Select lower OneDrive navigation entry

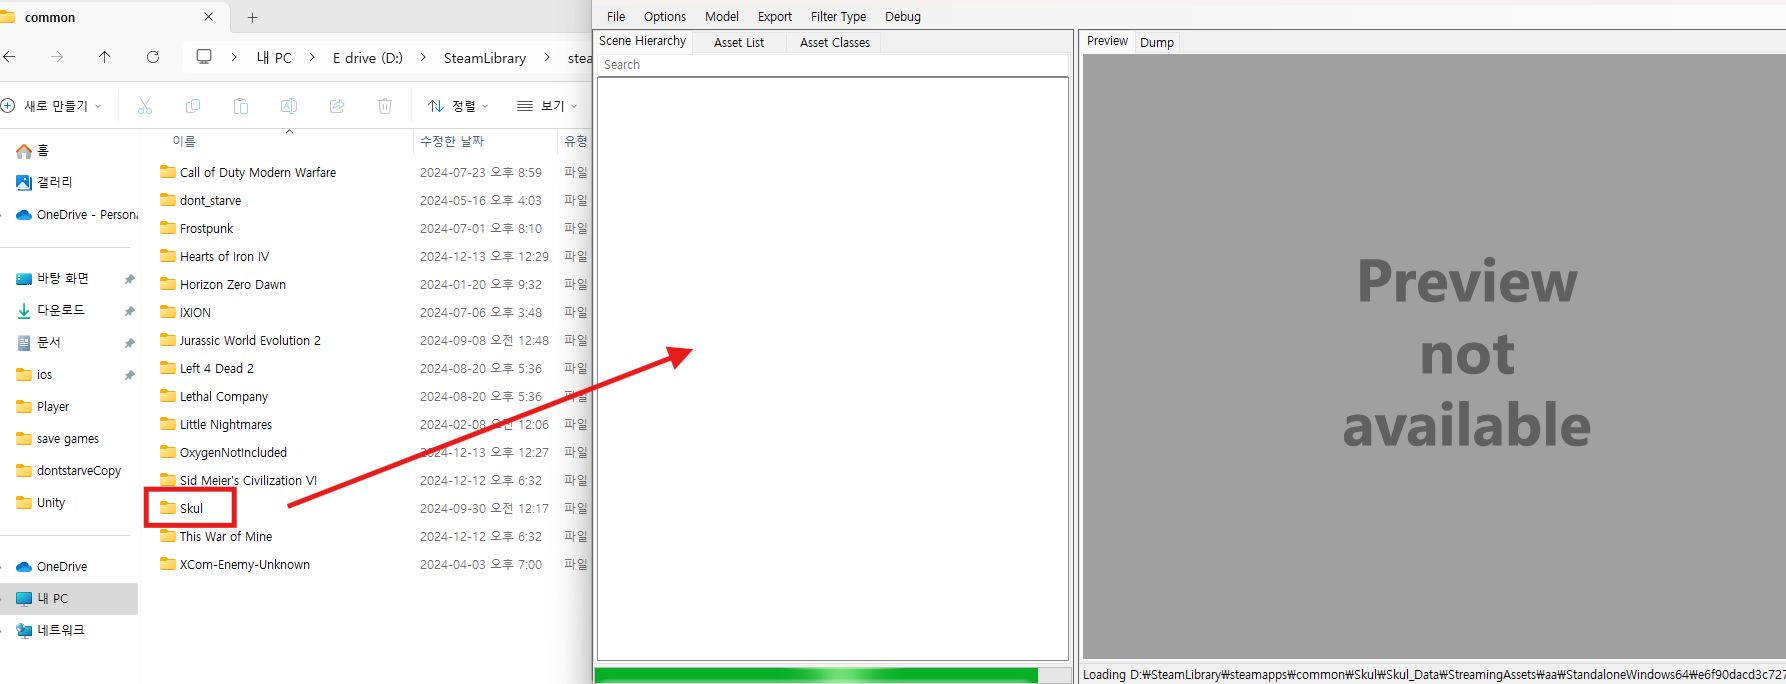coord(52,567)
